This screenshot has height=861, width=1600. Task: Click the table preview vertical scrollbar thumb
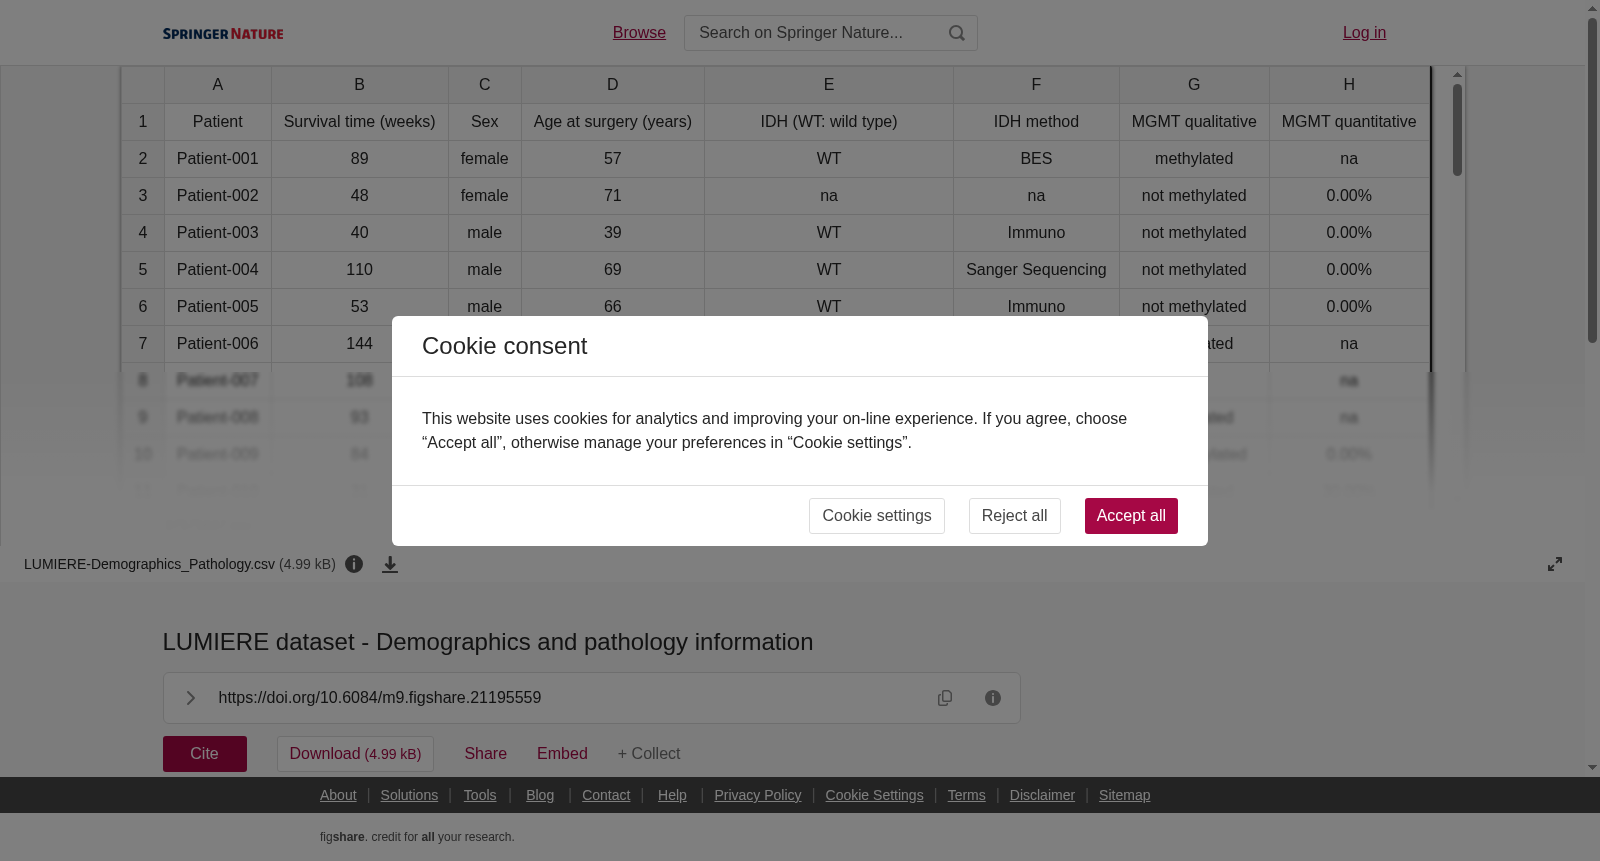coord(1458,130)
